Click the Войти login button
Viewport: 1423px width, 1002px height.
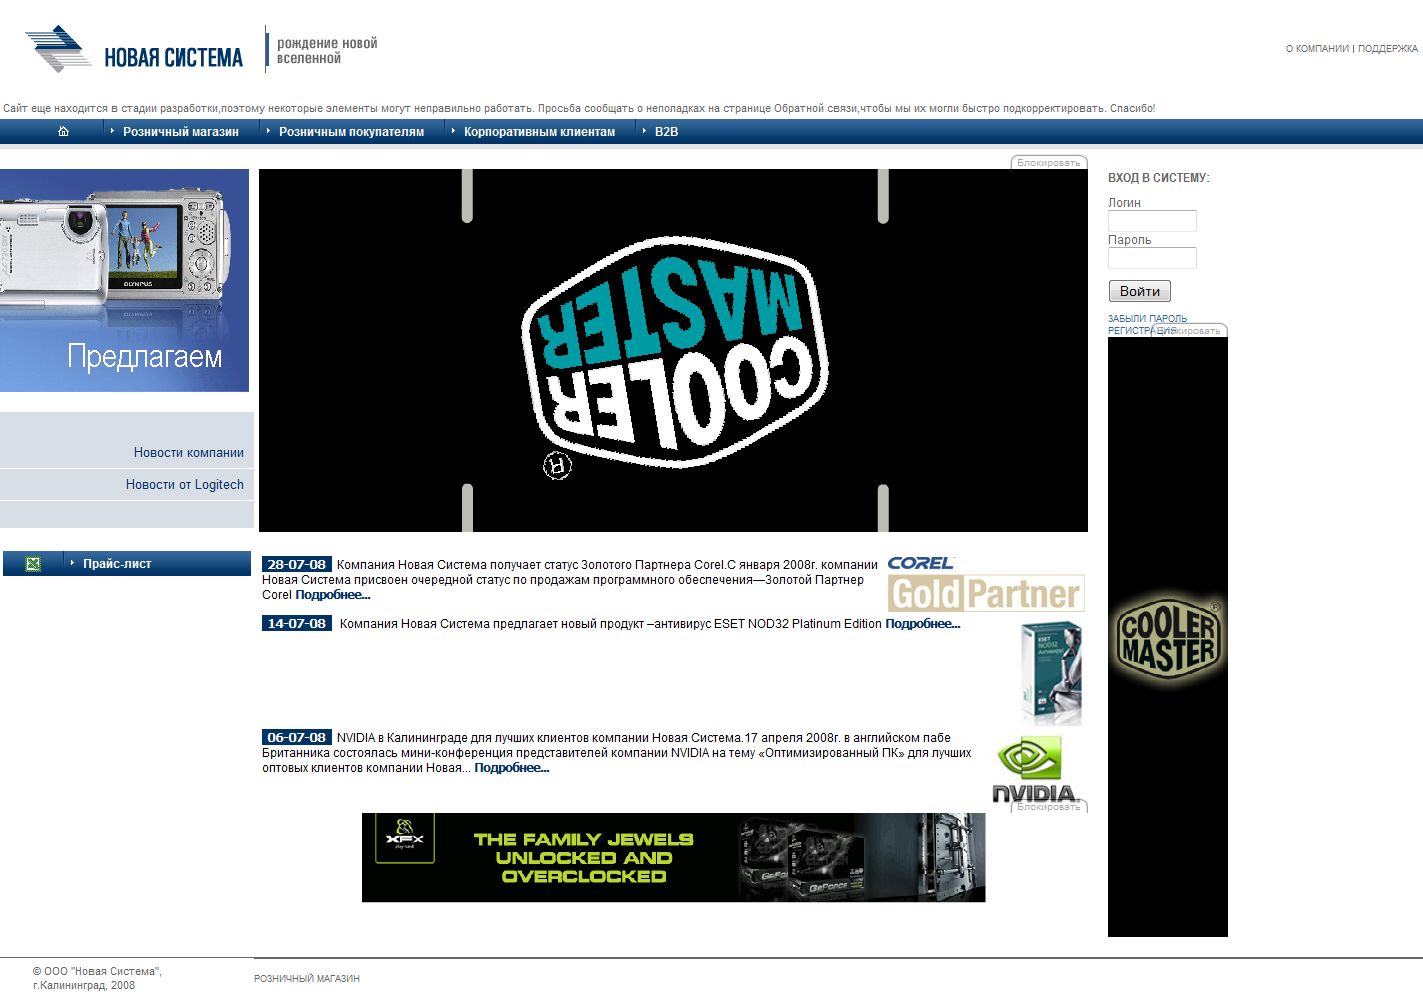pyautogui.click(x=1140, y=291)
